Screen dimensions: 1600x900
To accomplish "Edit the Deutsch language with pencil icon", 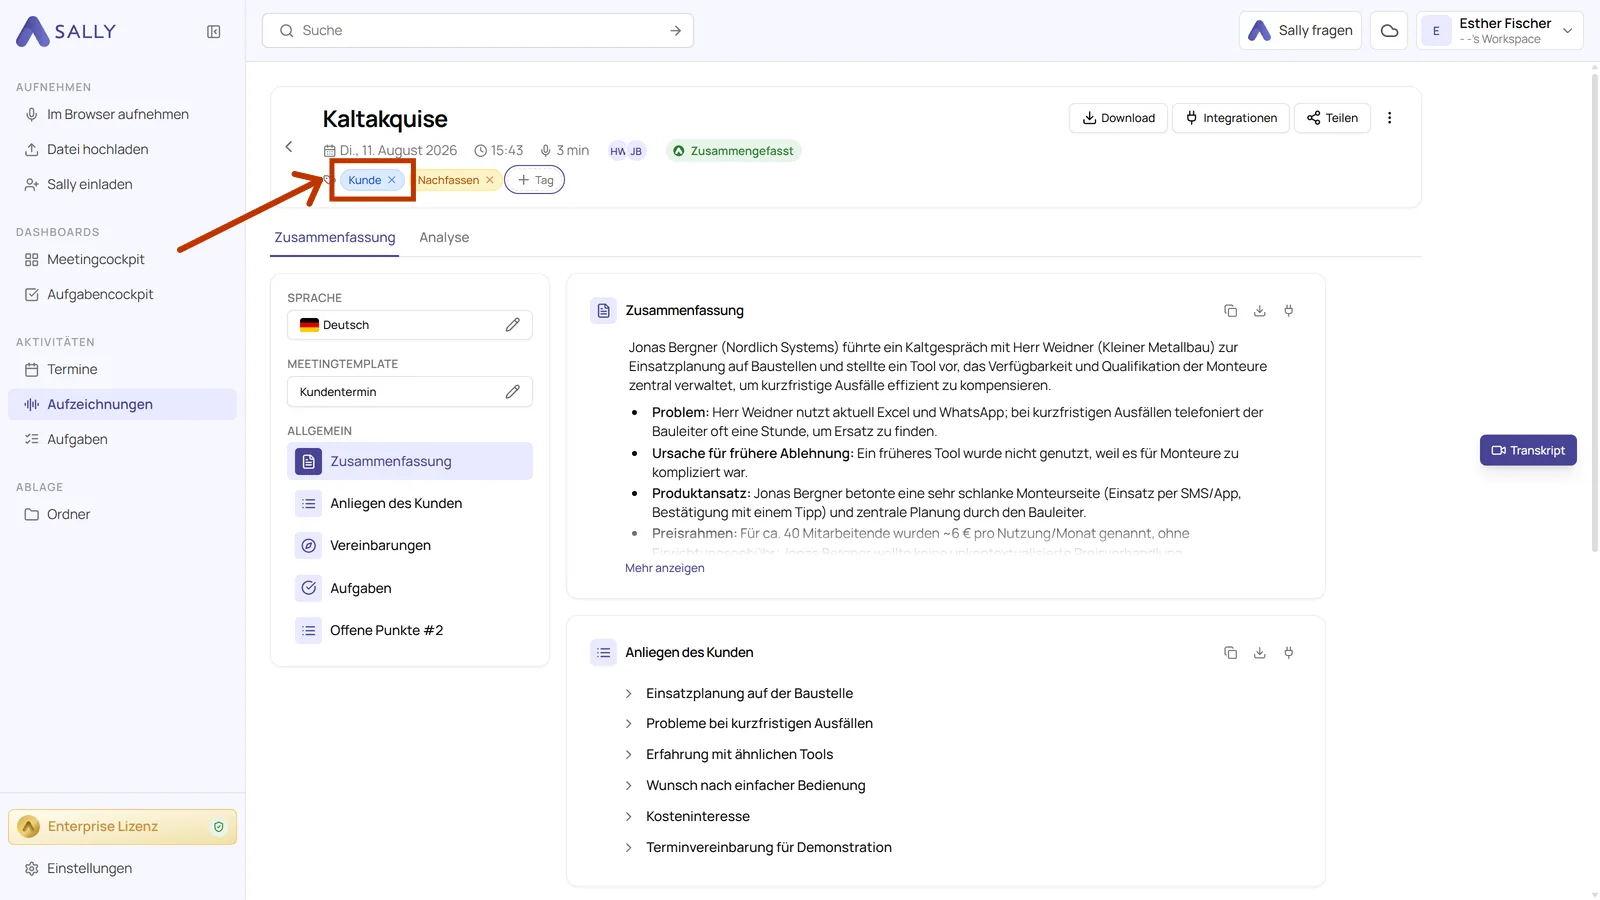I will pos(513,325).
